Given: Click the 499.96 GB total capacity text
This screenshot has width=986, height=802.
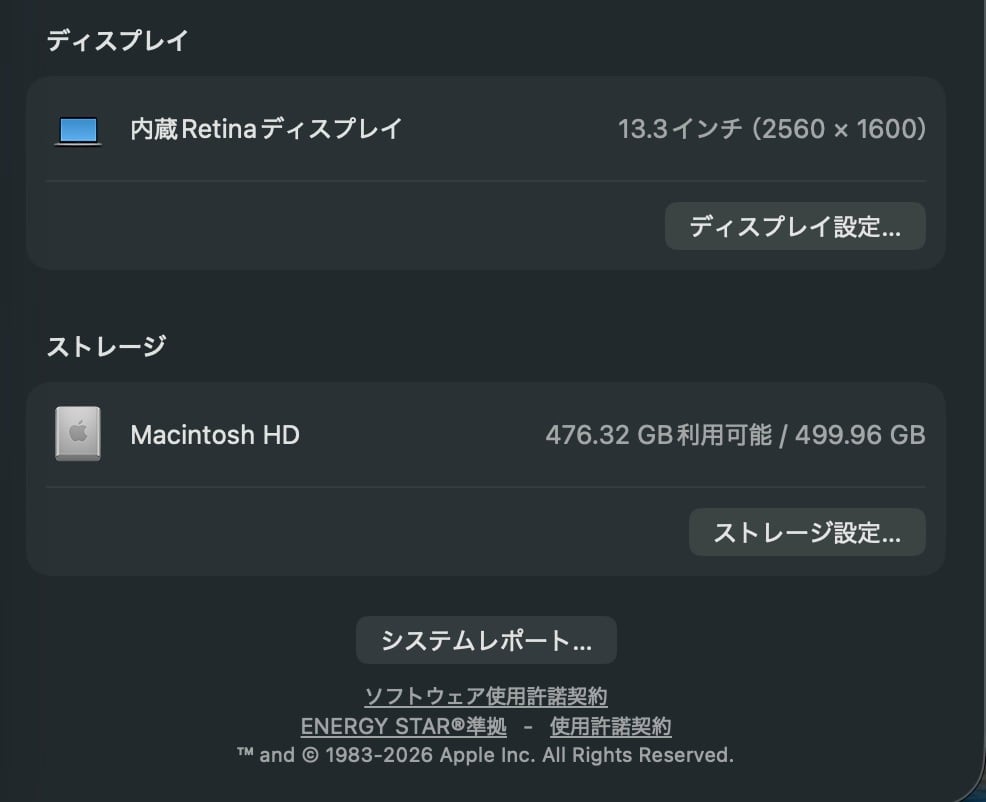Looking at the screenshot, I should (860, 435).
